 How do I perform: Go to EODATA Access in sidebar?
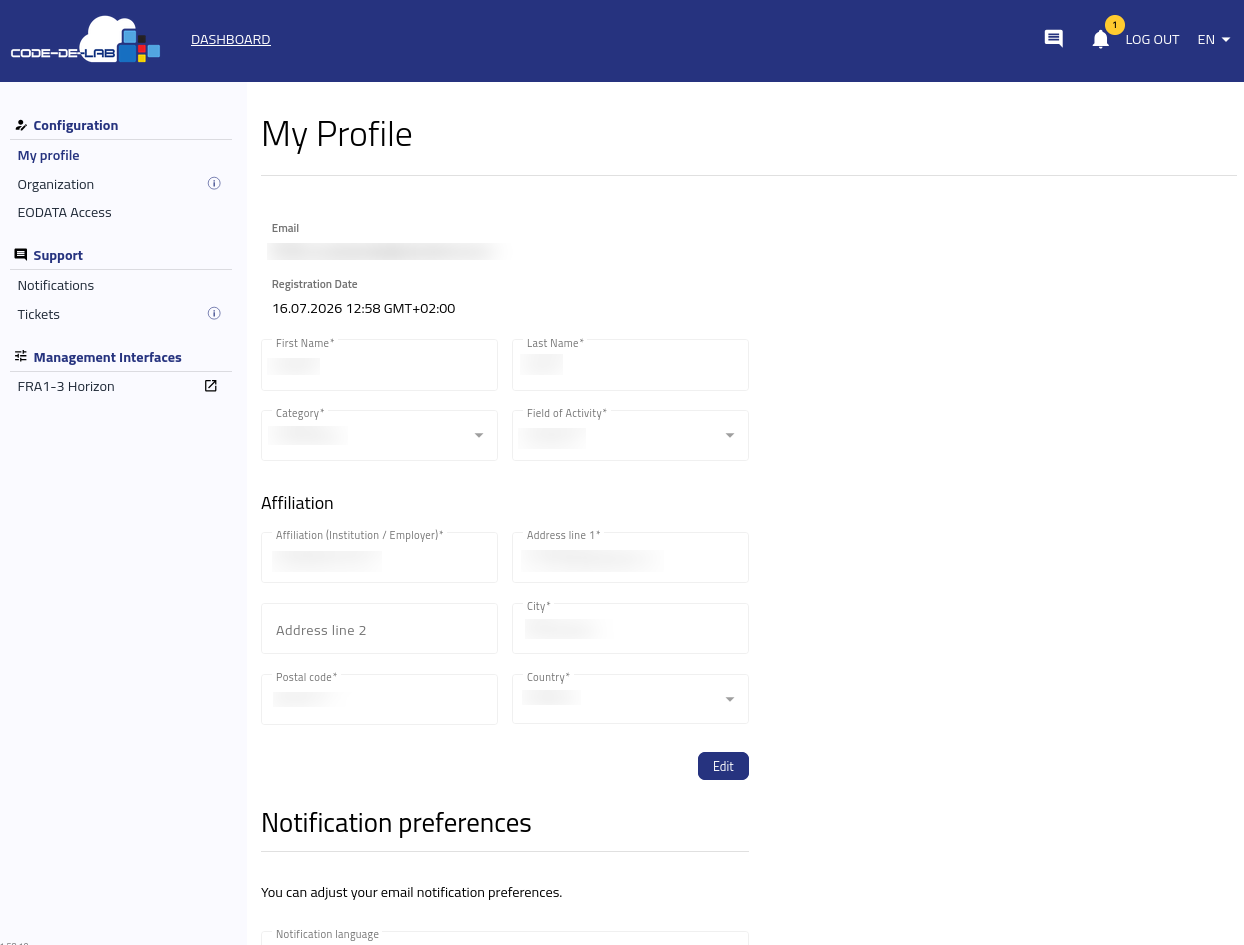pyautogui.click(x=65, y=213)
